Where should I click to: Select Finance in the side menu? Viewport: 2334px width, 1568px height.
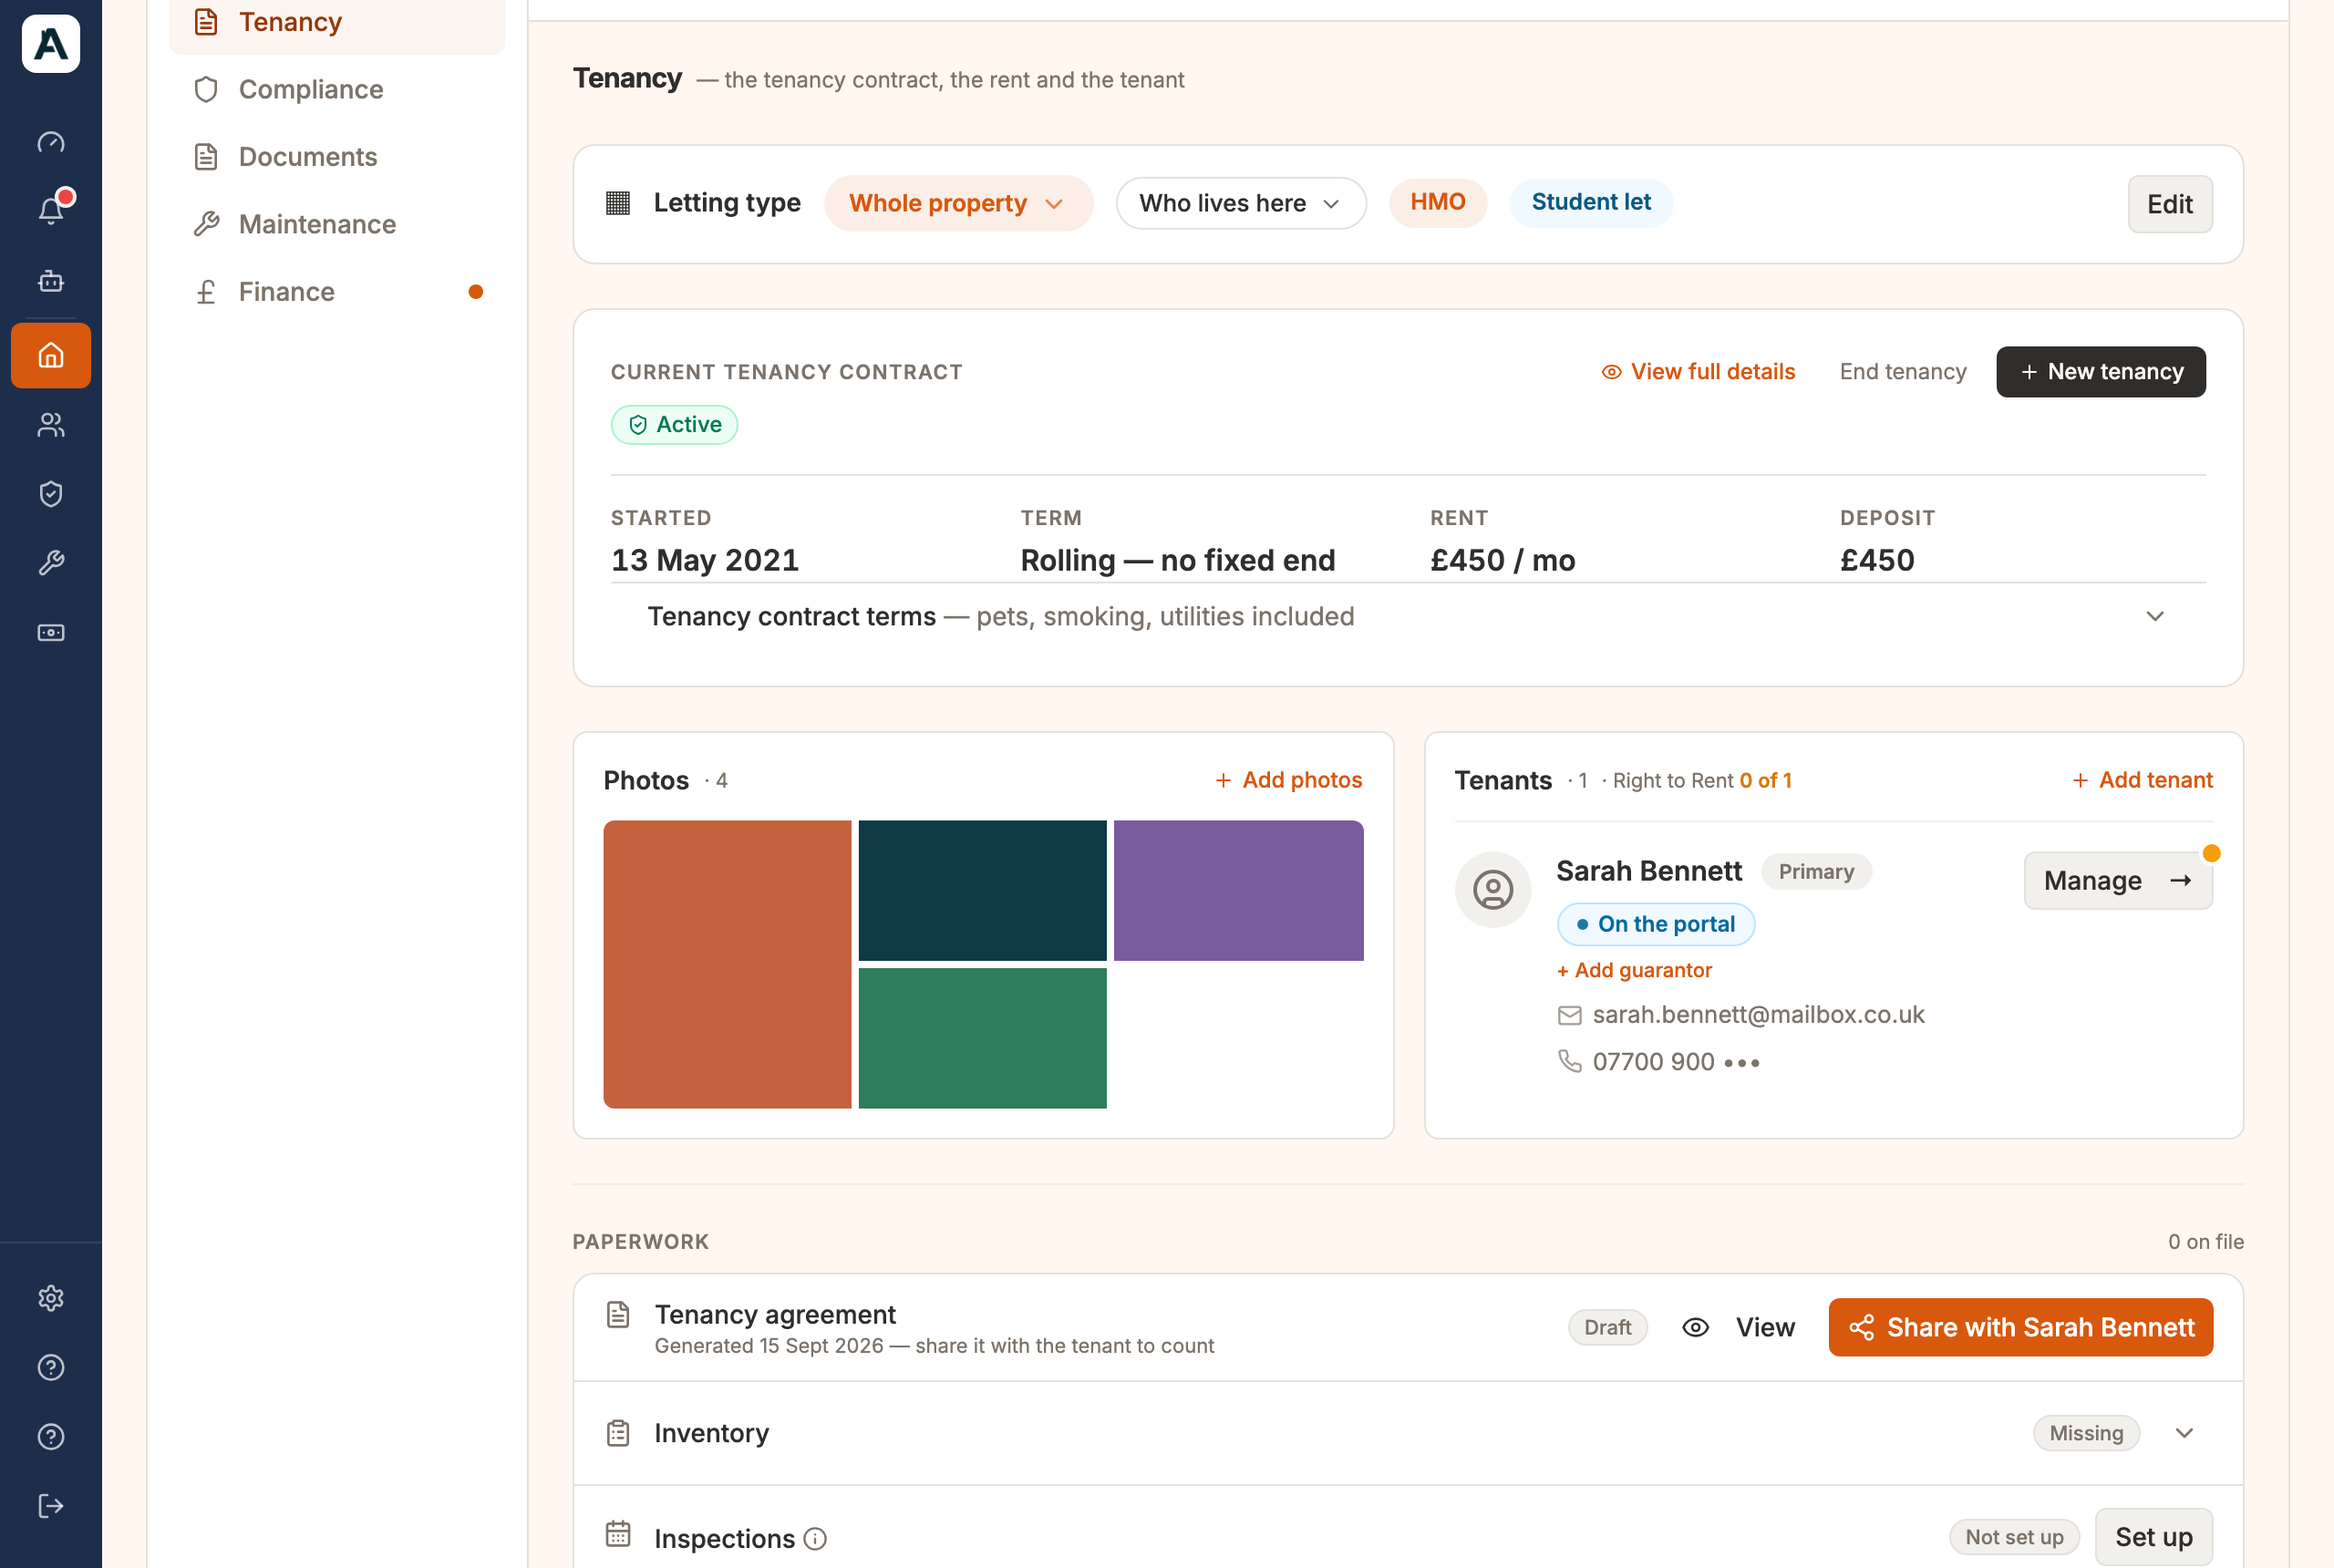[337, 292]
